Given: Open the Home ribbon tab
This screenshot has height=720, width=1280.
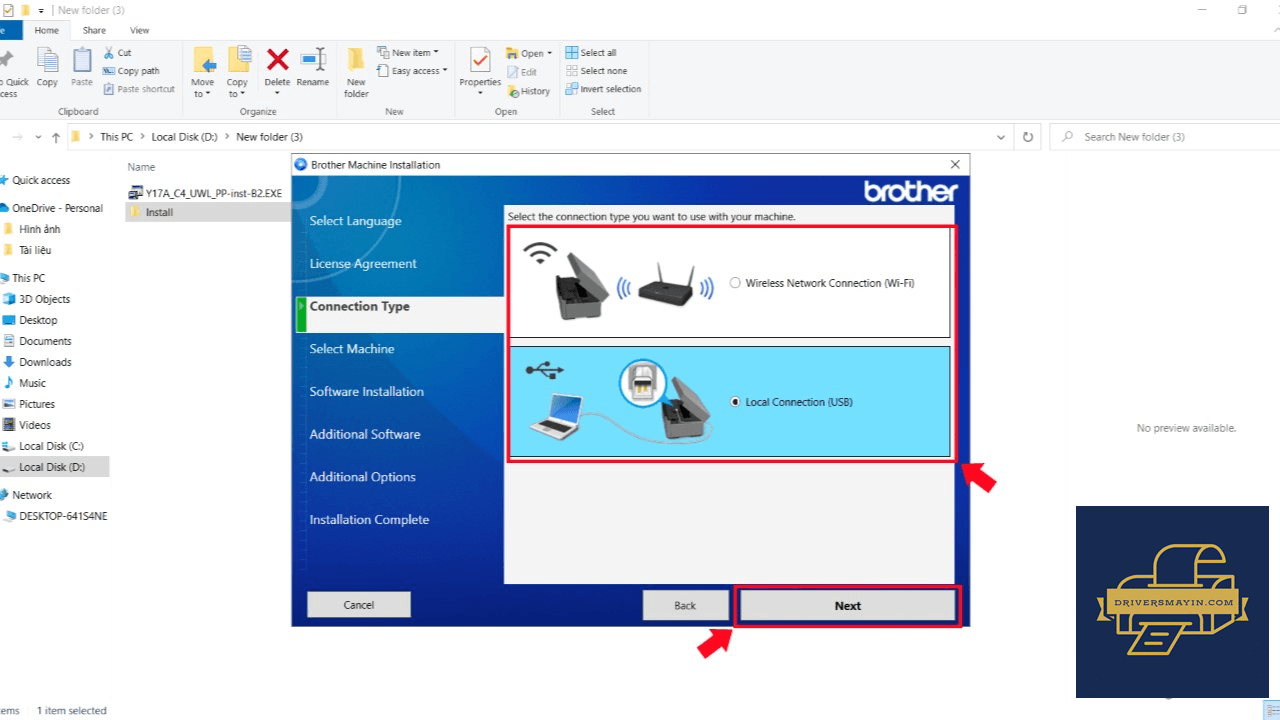Looking at the screenshot, I should point(47,31).
